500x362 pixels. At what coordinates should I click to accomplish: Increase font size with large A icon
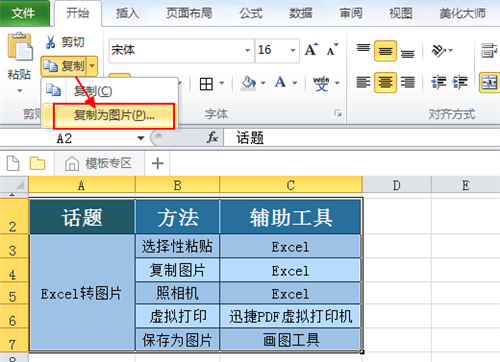coord(311,50)
